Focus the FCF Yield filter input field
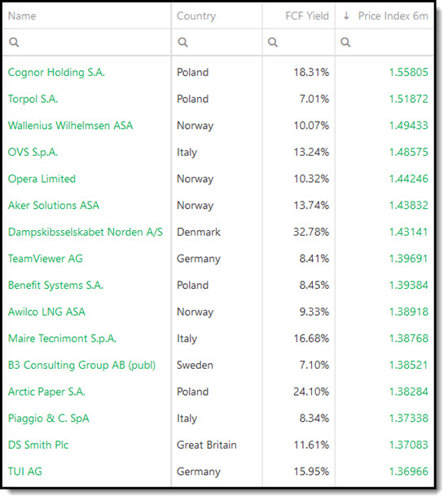Image resolution: width=448 pixels, height=500 pixels. tap(299, 42)
